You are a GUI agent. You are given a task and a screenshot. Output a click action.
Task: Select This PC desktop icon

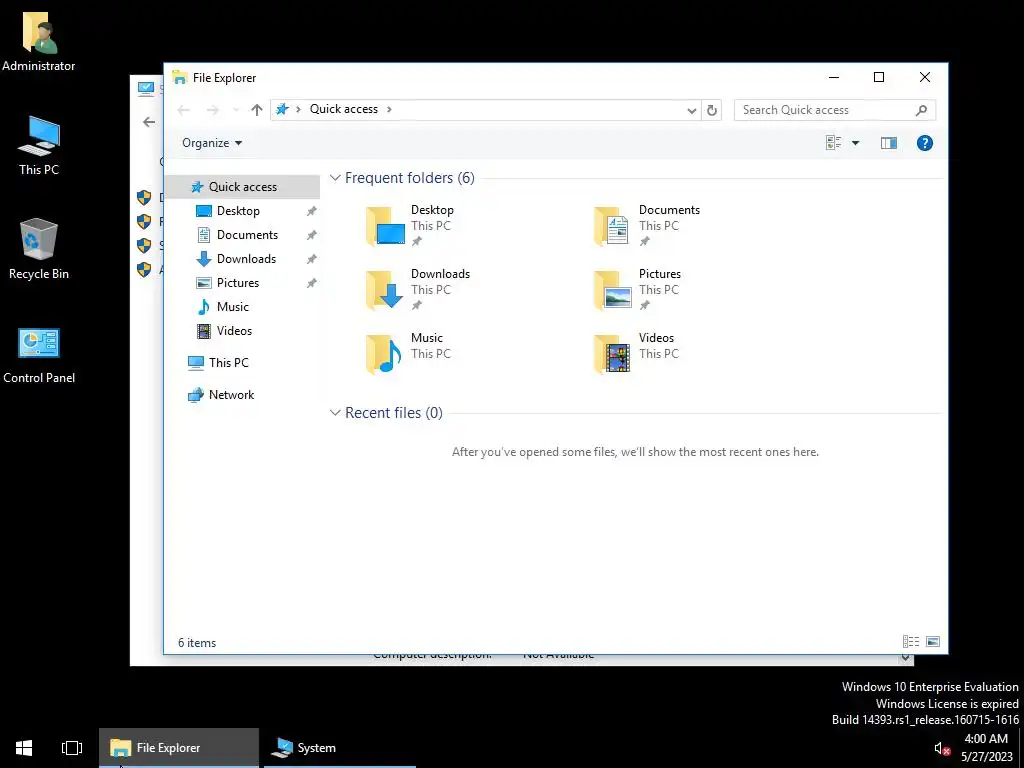point(39,145)
